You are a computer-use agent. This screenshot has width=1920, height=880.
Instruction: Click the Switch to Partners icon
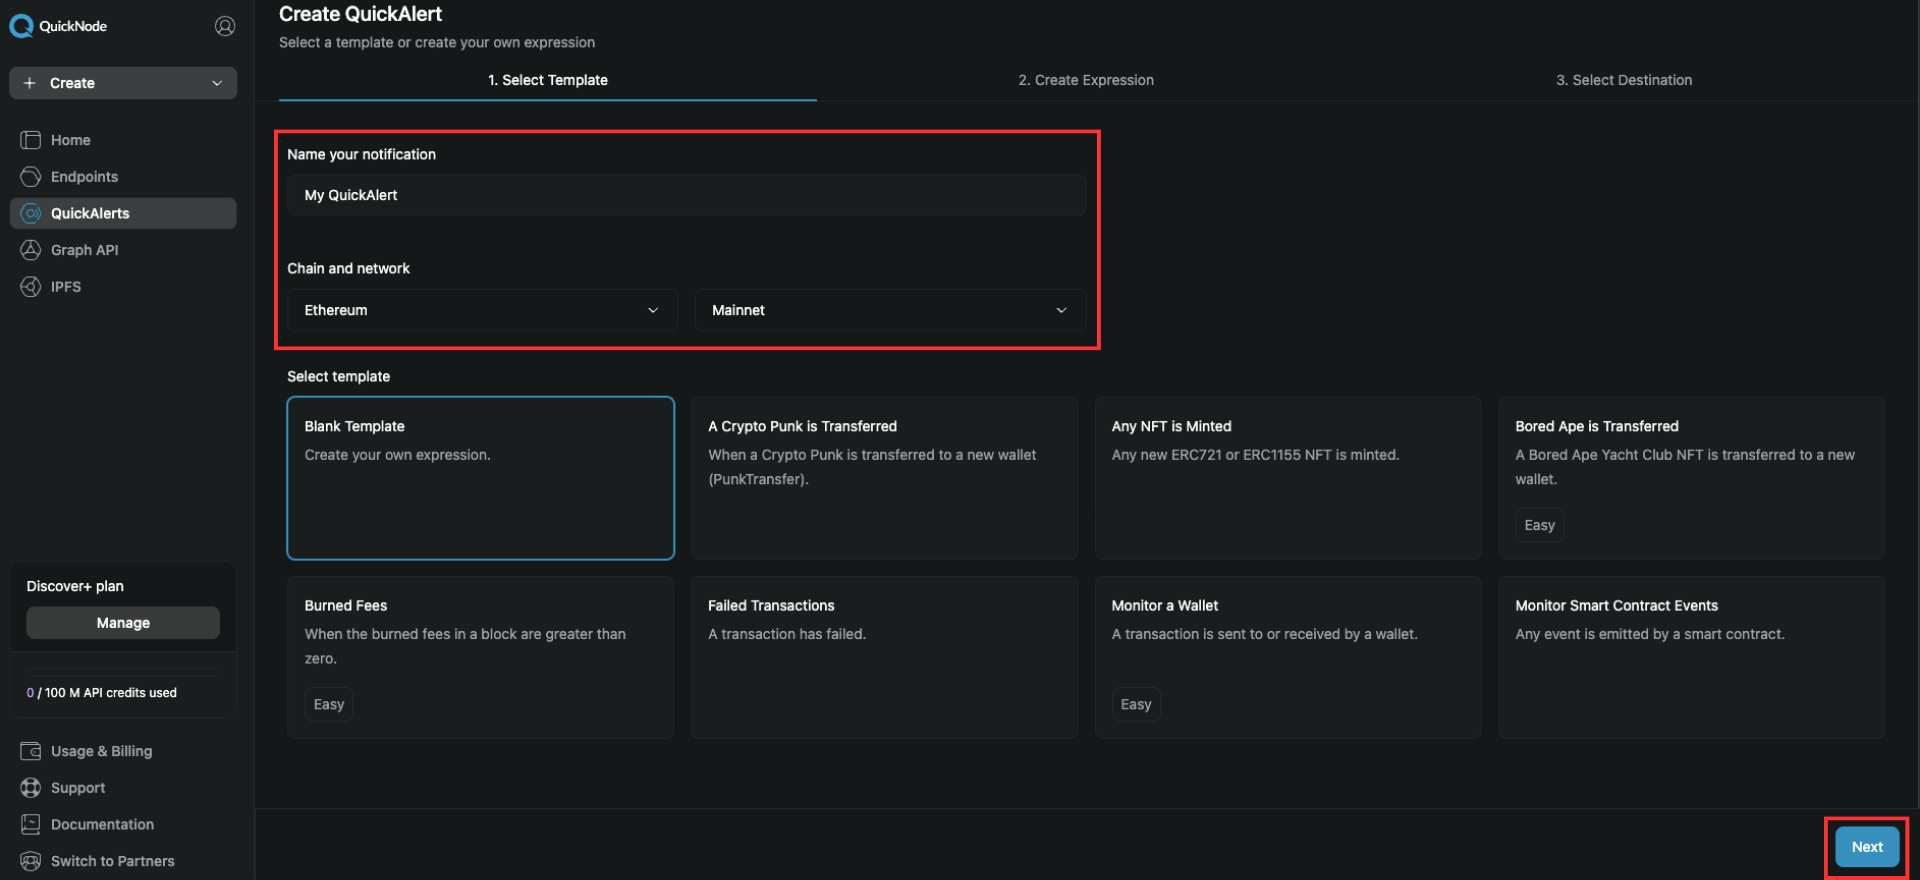click(31, 861)
